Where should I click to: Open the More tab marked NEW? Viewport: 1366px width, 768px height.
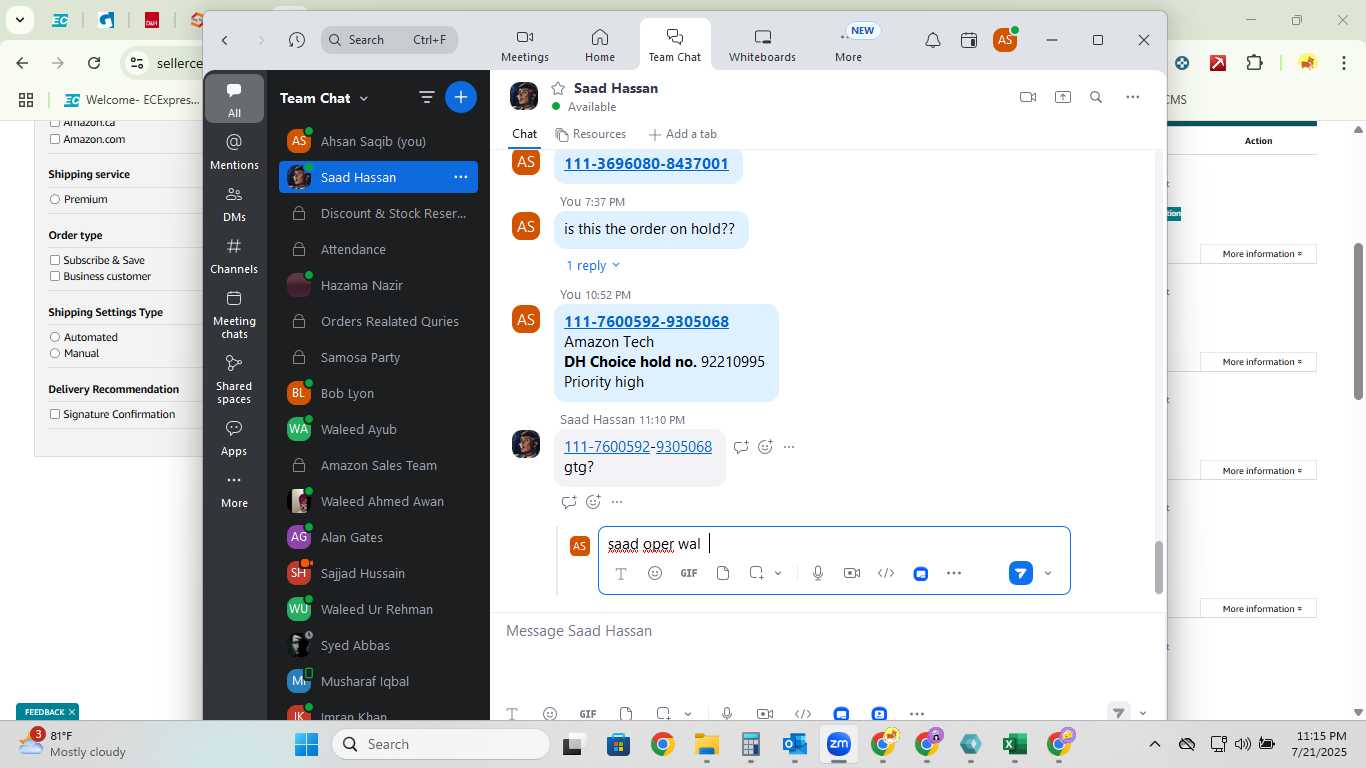(848, 46)
